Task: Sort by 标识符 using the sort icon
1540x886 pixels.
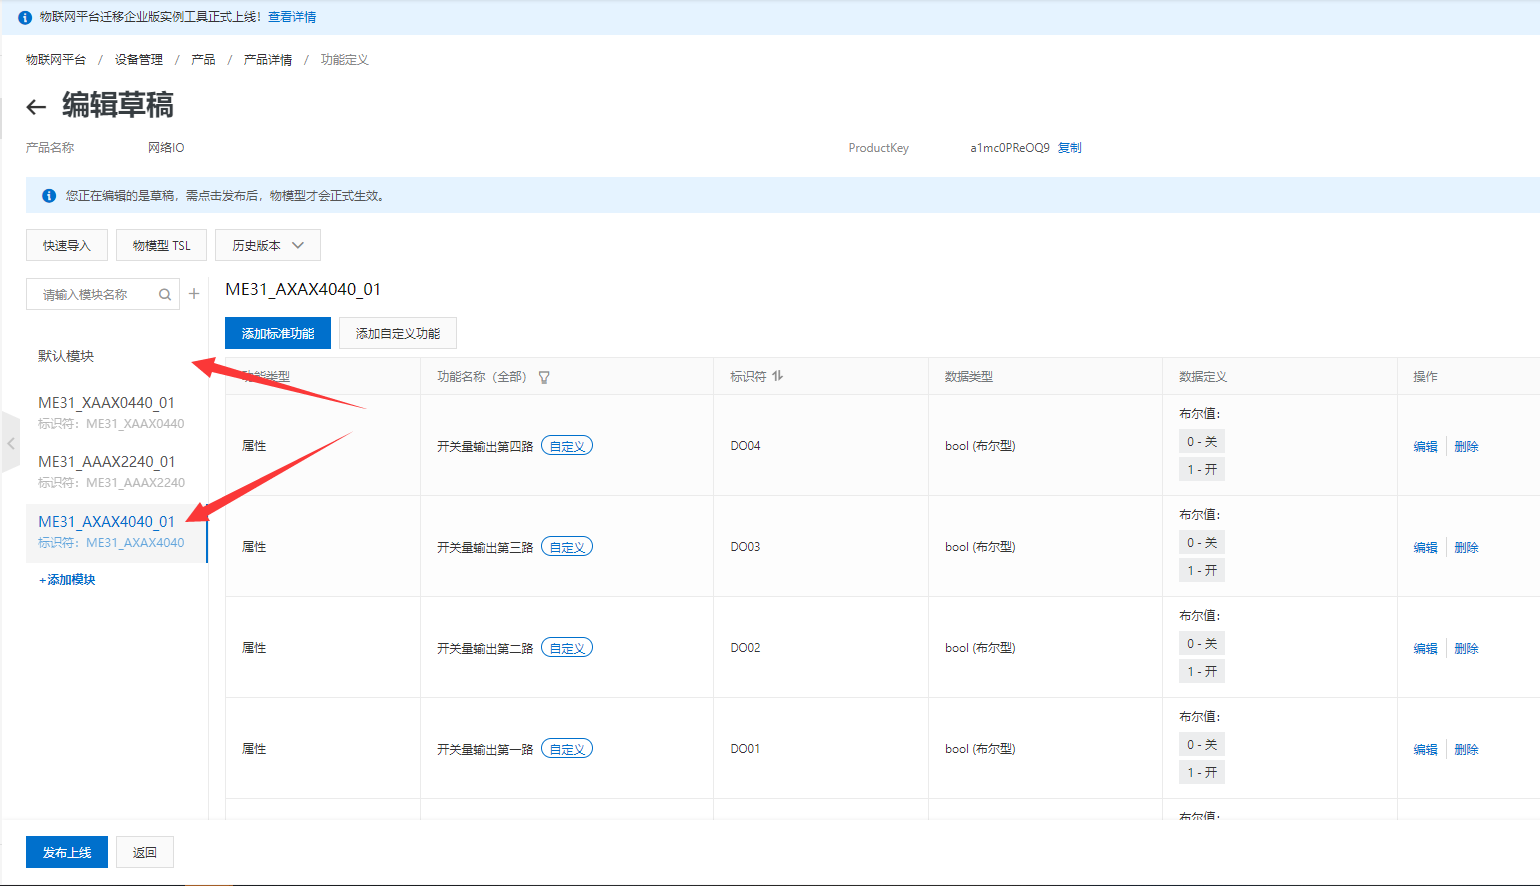Action: pyautogui.click(x=778, y=376)
